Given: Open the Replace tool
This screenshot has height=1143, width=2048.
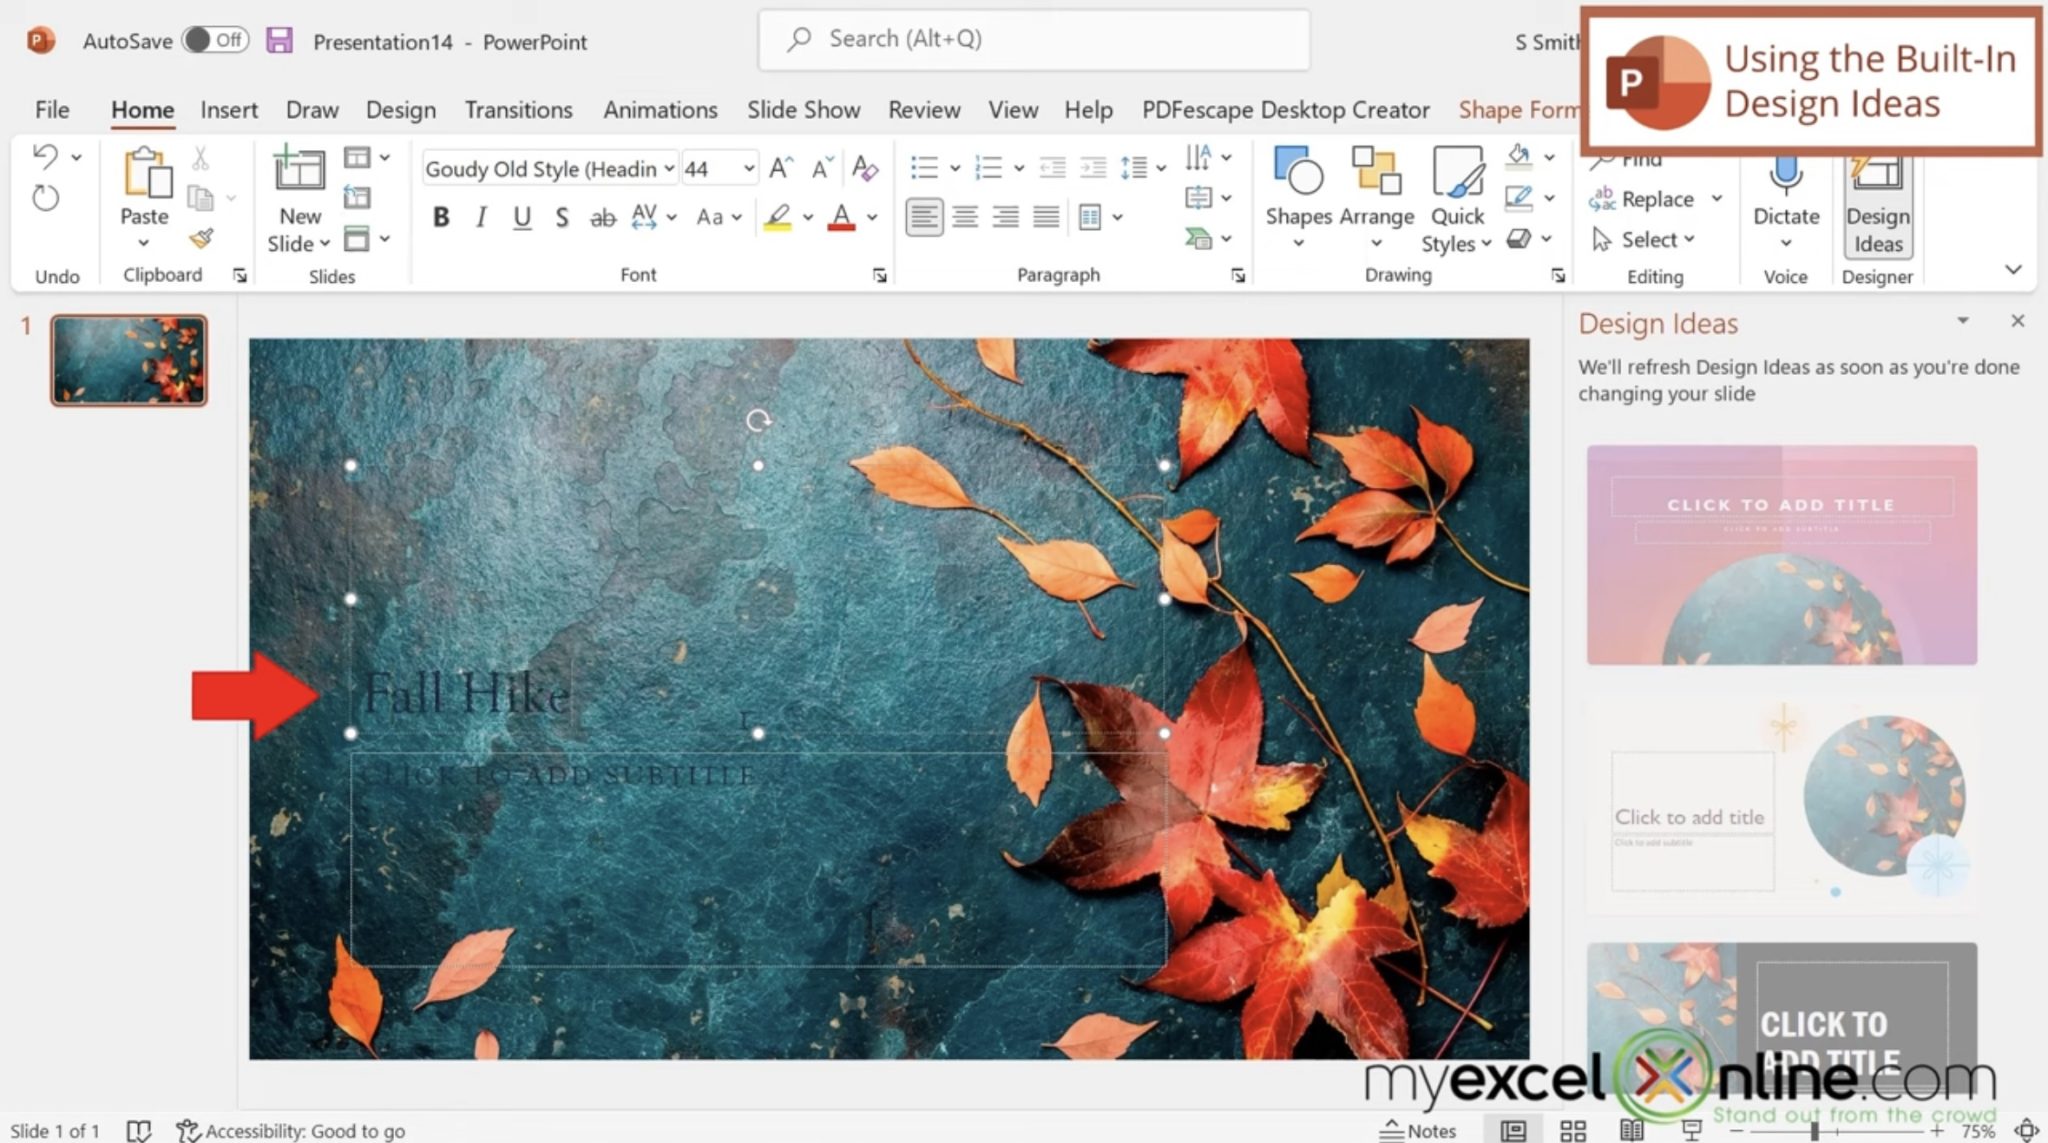Looking at the screenshot, I should coord(1654,198).
